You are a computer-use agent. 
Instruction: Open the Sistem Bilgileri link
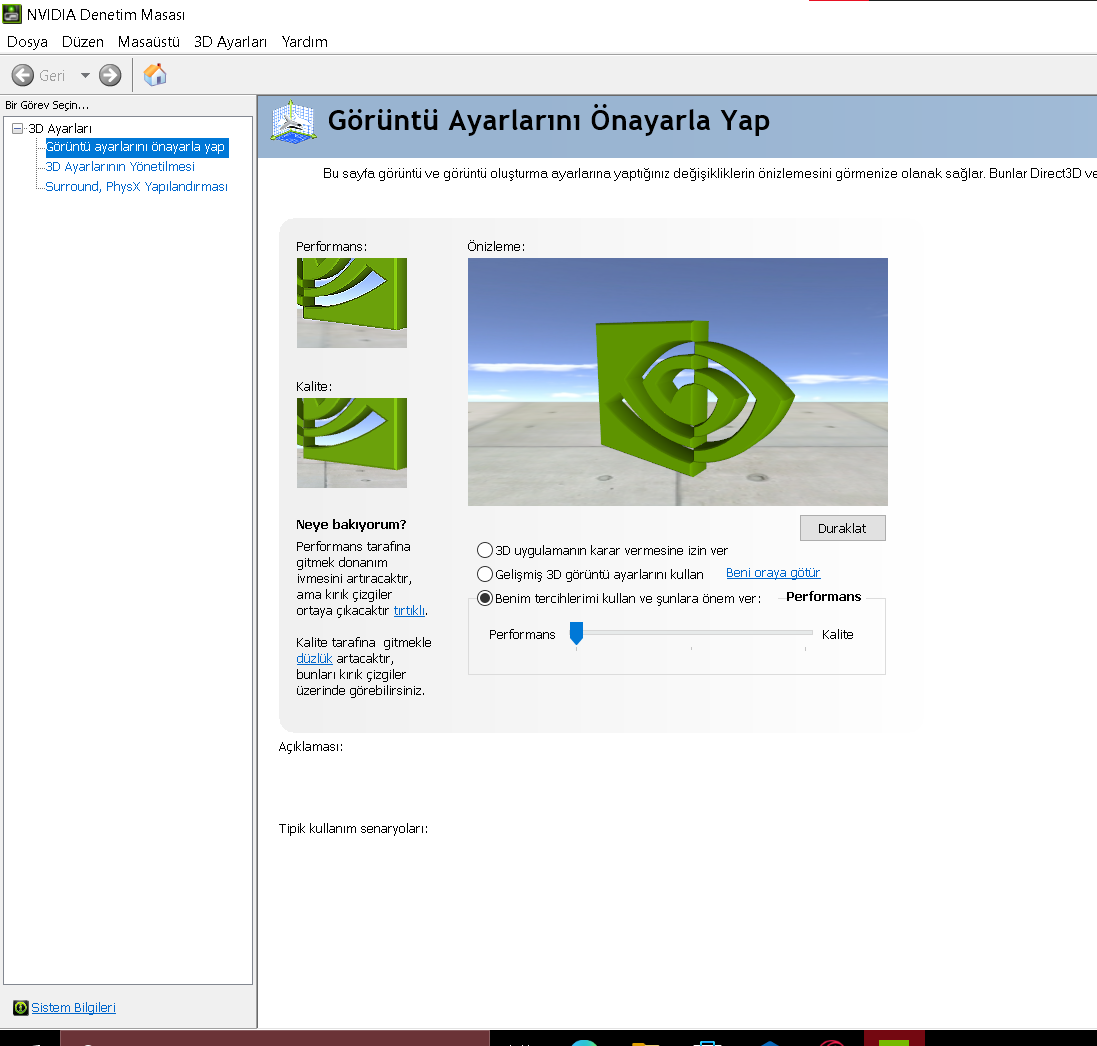click(x=73, y=1008)
